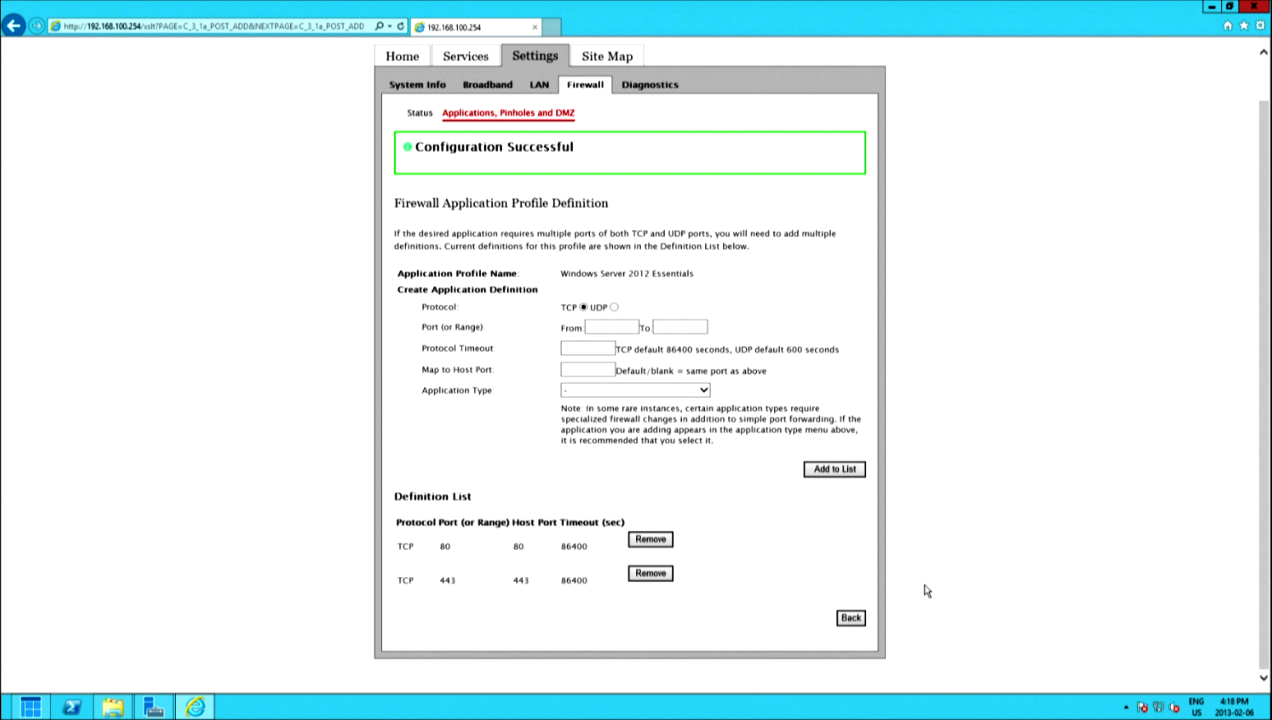This screenshot has width=1272, height=720.
Task: Click the Back button
Action: click(851, 618)
